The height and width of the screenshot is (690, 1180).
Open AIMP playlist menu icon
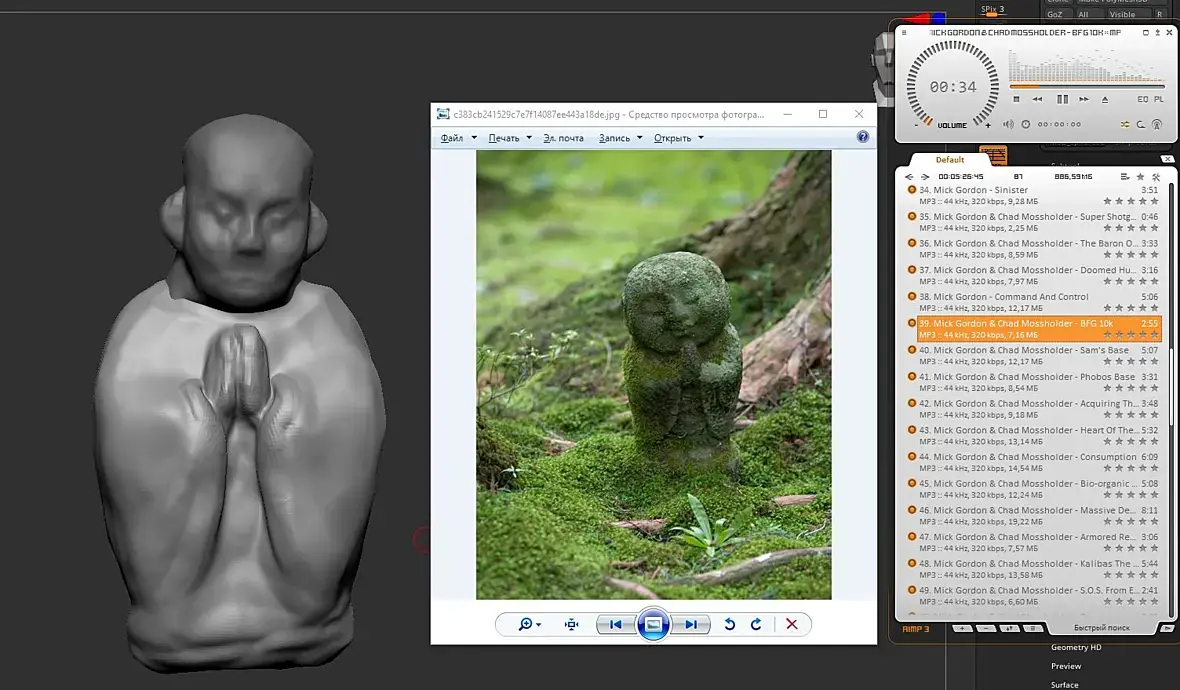coord(1125,177)
